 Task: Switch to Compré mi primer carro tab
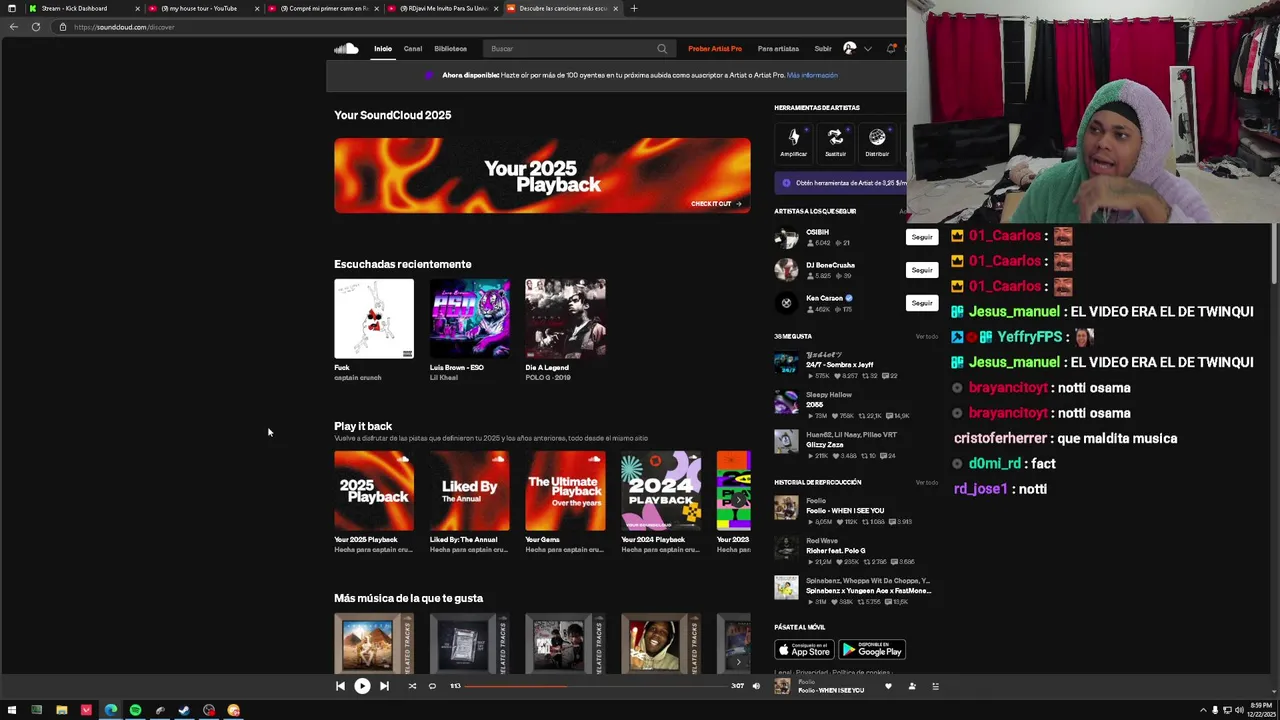point(323,8)
